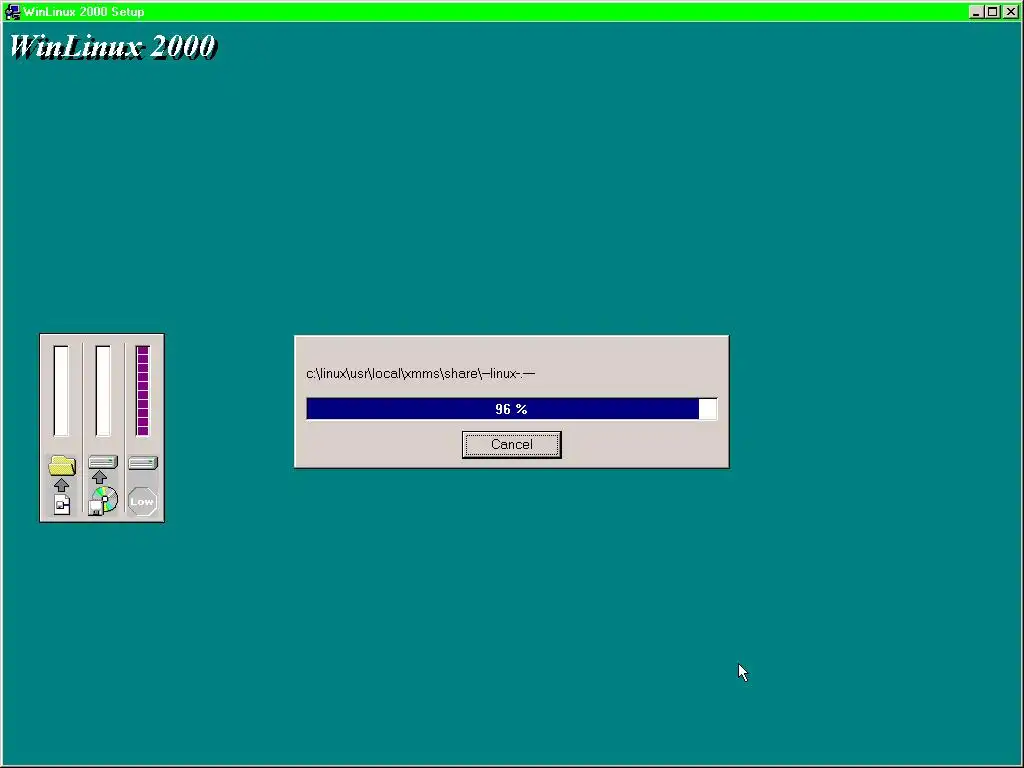Minimize the WinLinux 2000 Setup window
The height and width of the screenshot is (768, 1024).
[976, 12]
